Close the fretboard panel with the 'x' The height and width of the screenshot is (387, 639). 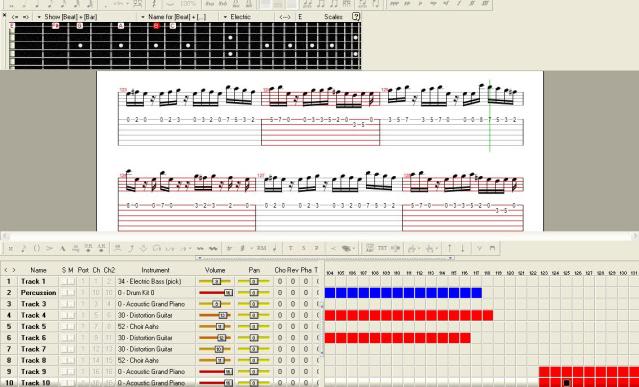[4, 15]
